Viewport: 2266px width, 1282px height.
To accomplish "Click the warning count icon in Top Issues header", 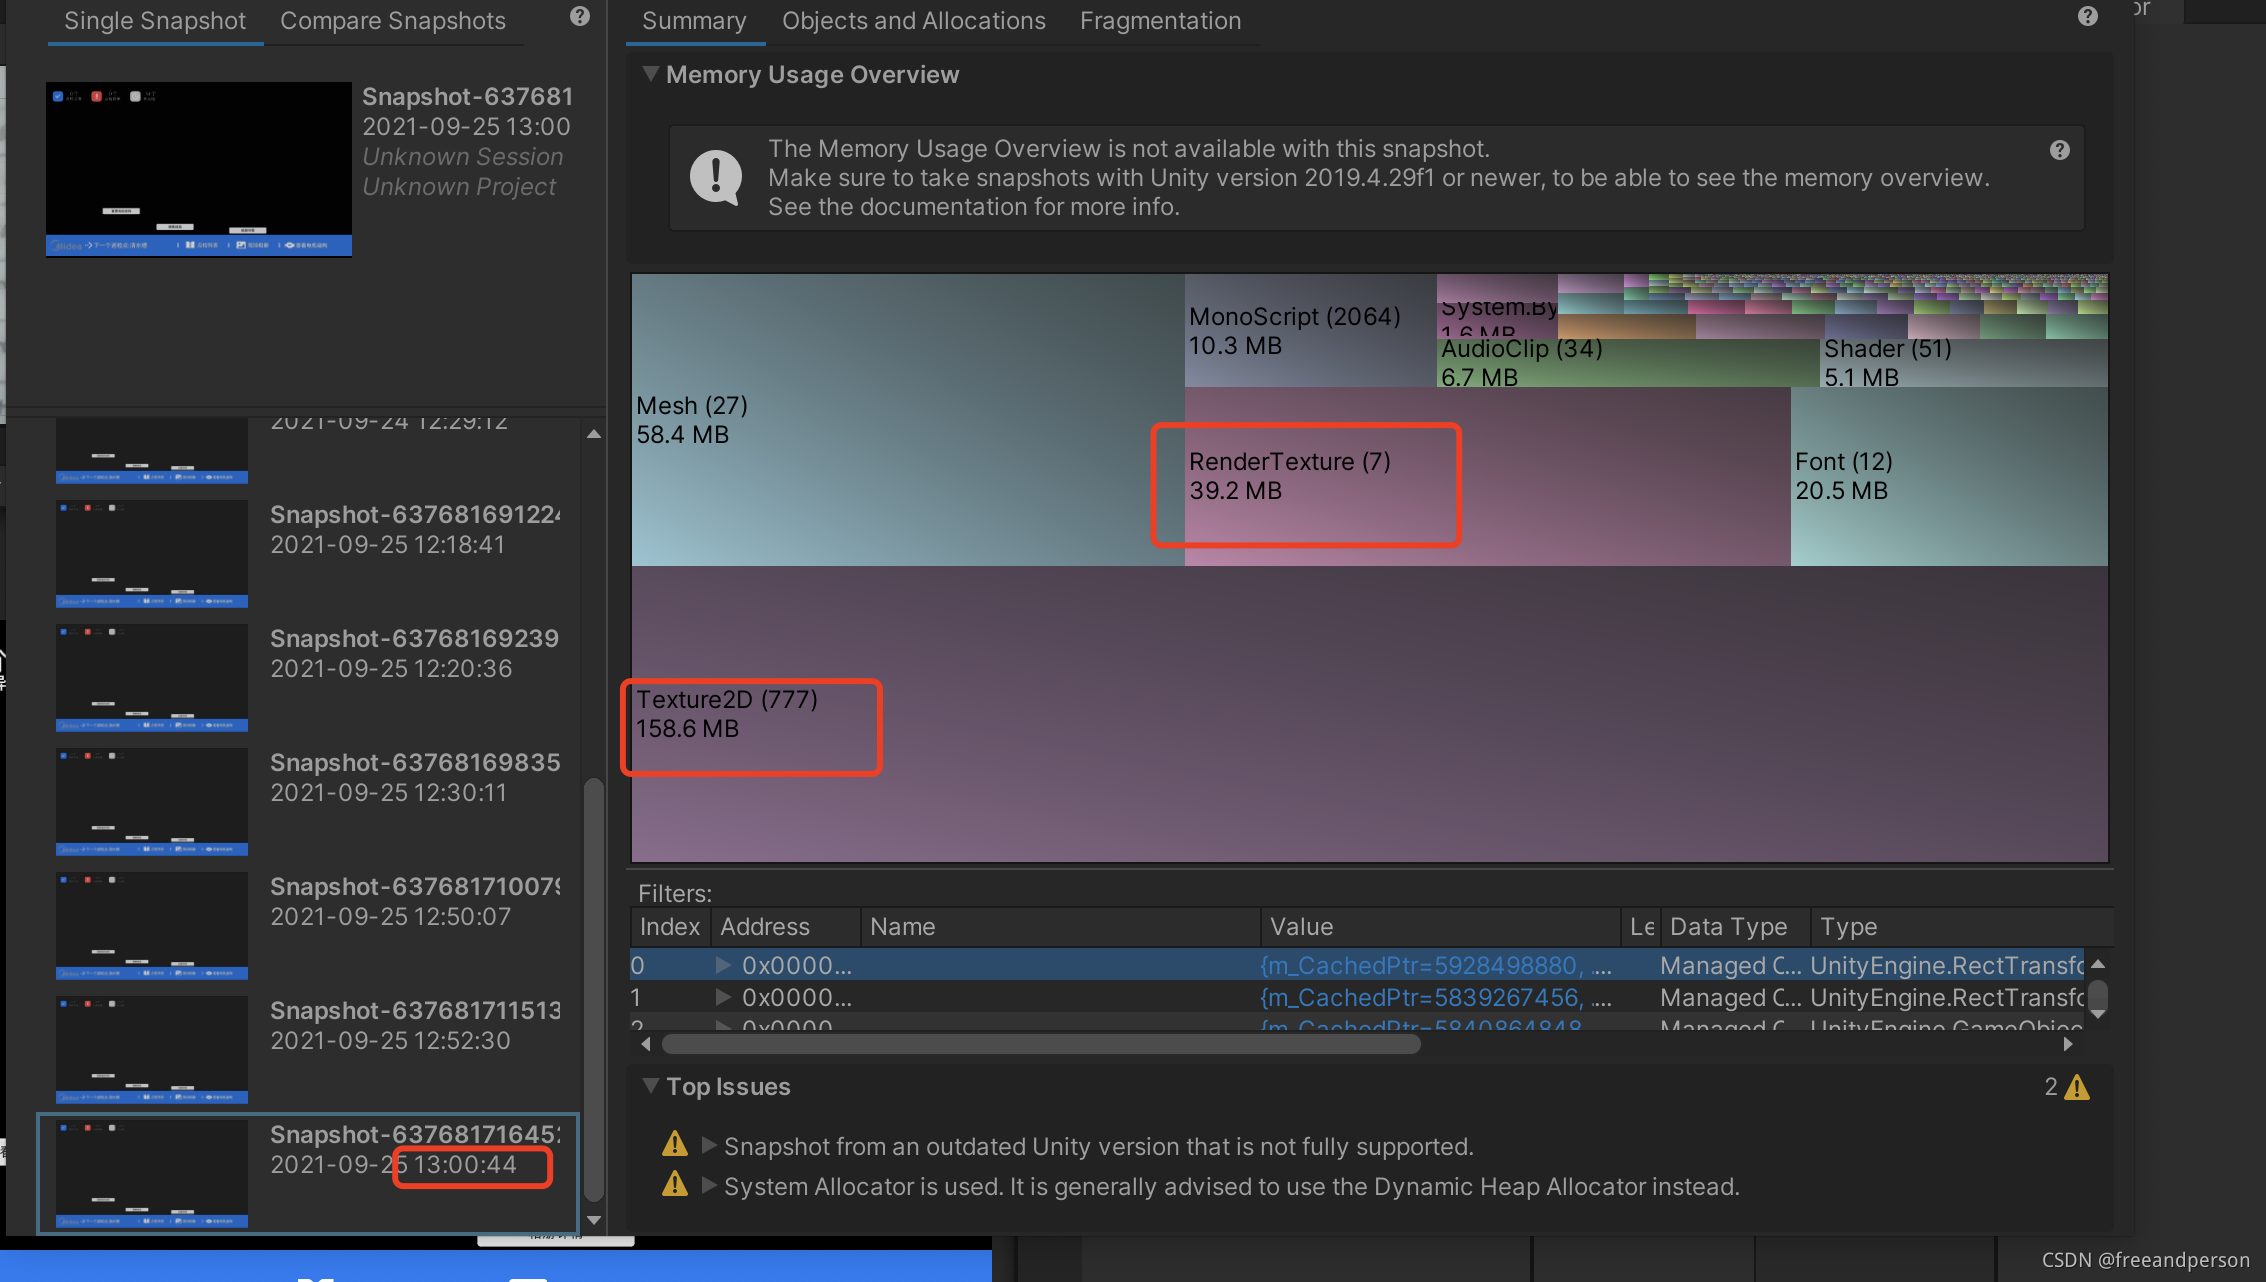I will pos(2077,1087).
